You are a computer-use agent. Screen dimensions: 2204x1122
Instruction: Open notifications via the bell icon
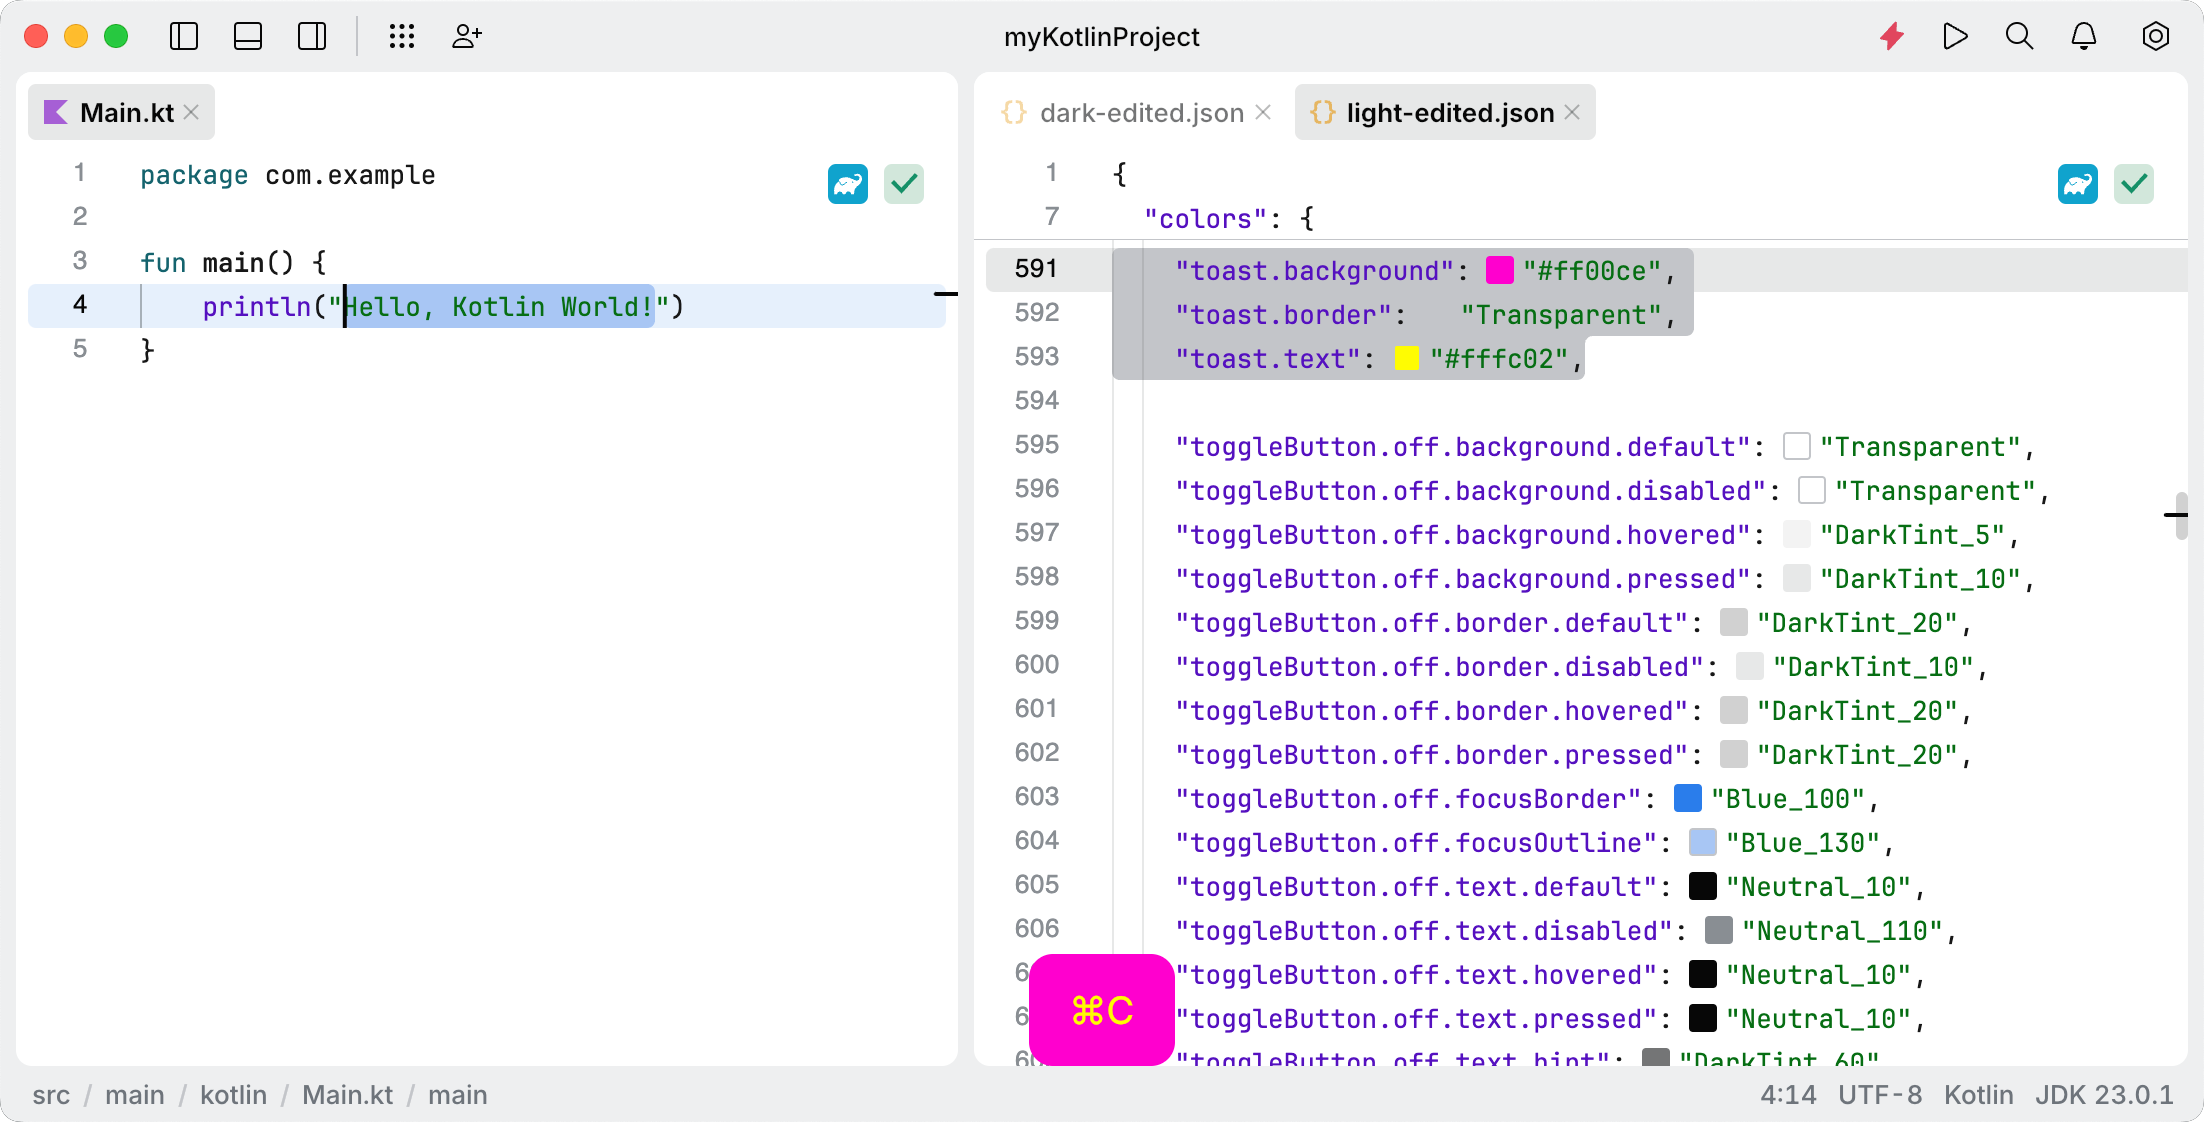click(2084, 36)
